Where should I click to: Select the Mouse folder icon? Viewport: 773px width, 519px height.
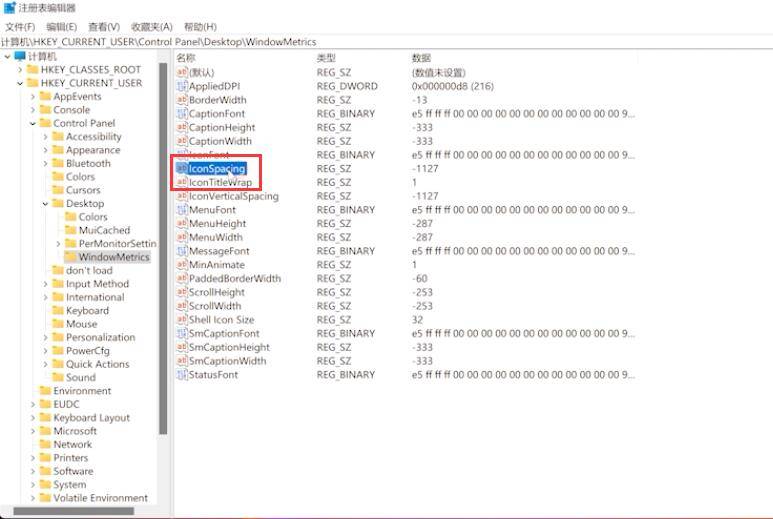point(58,324)
